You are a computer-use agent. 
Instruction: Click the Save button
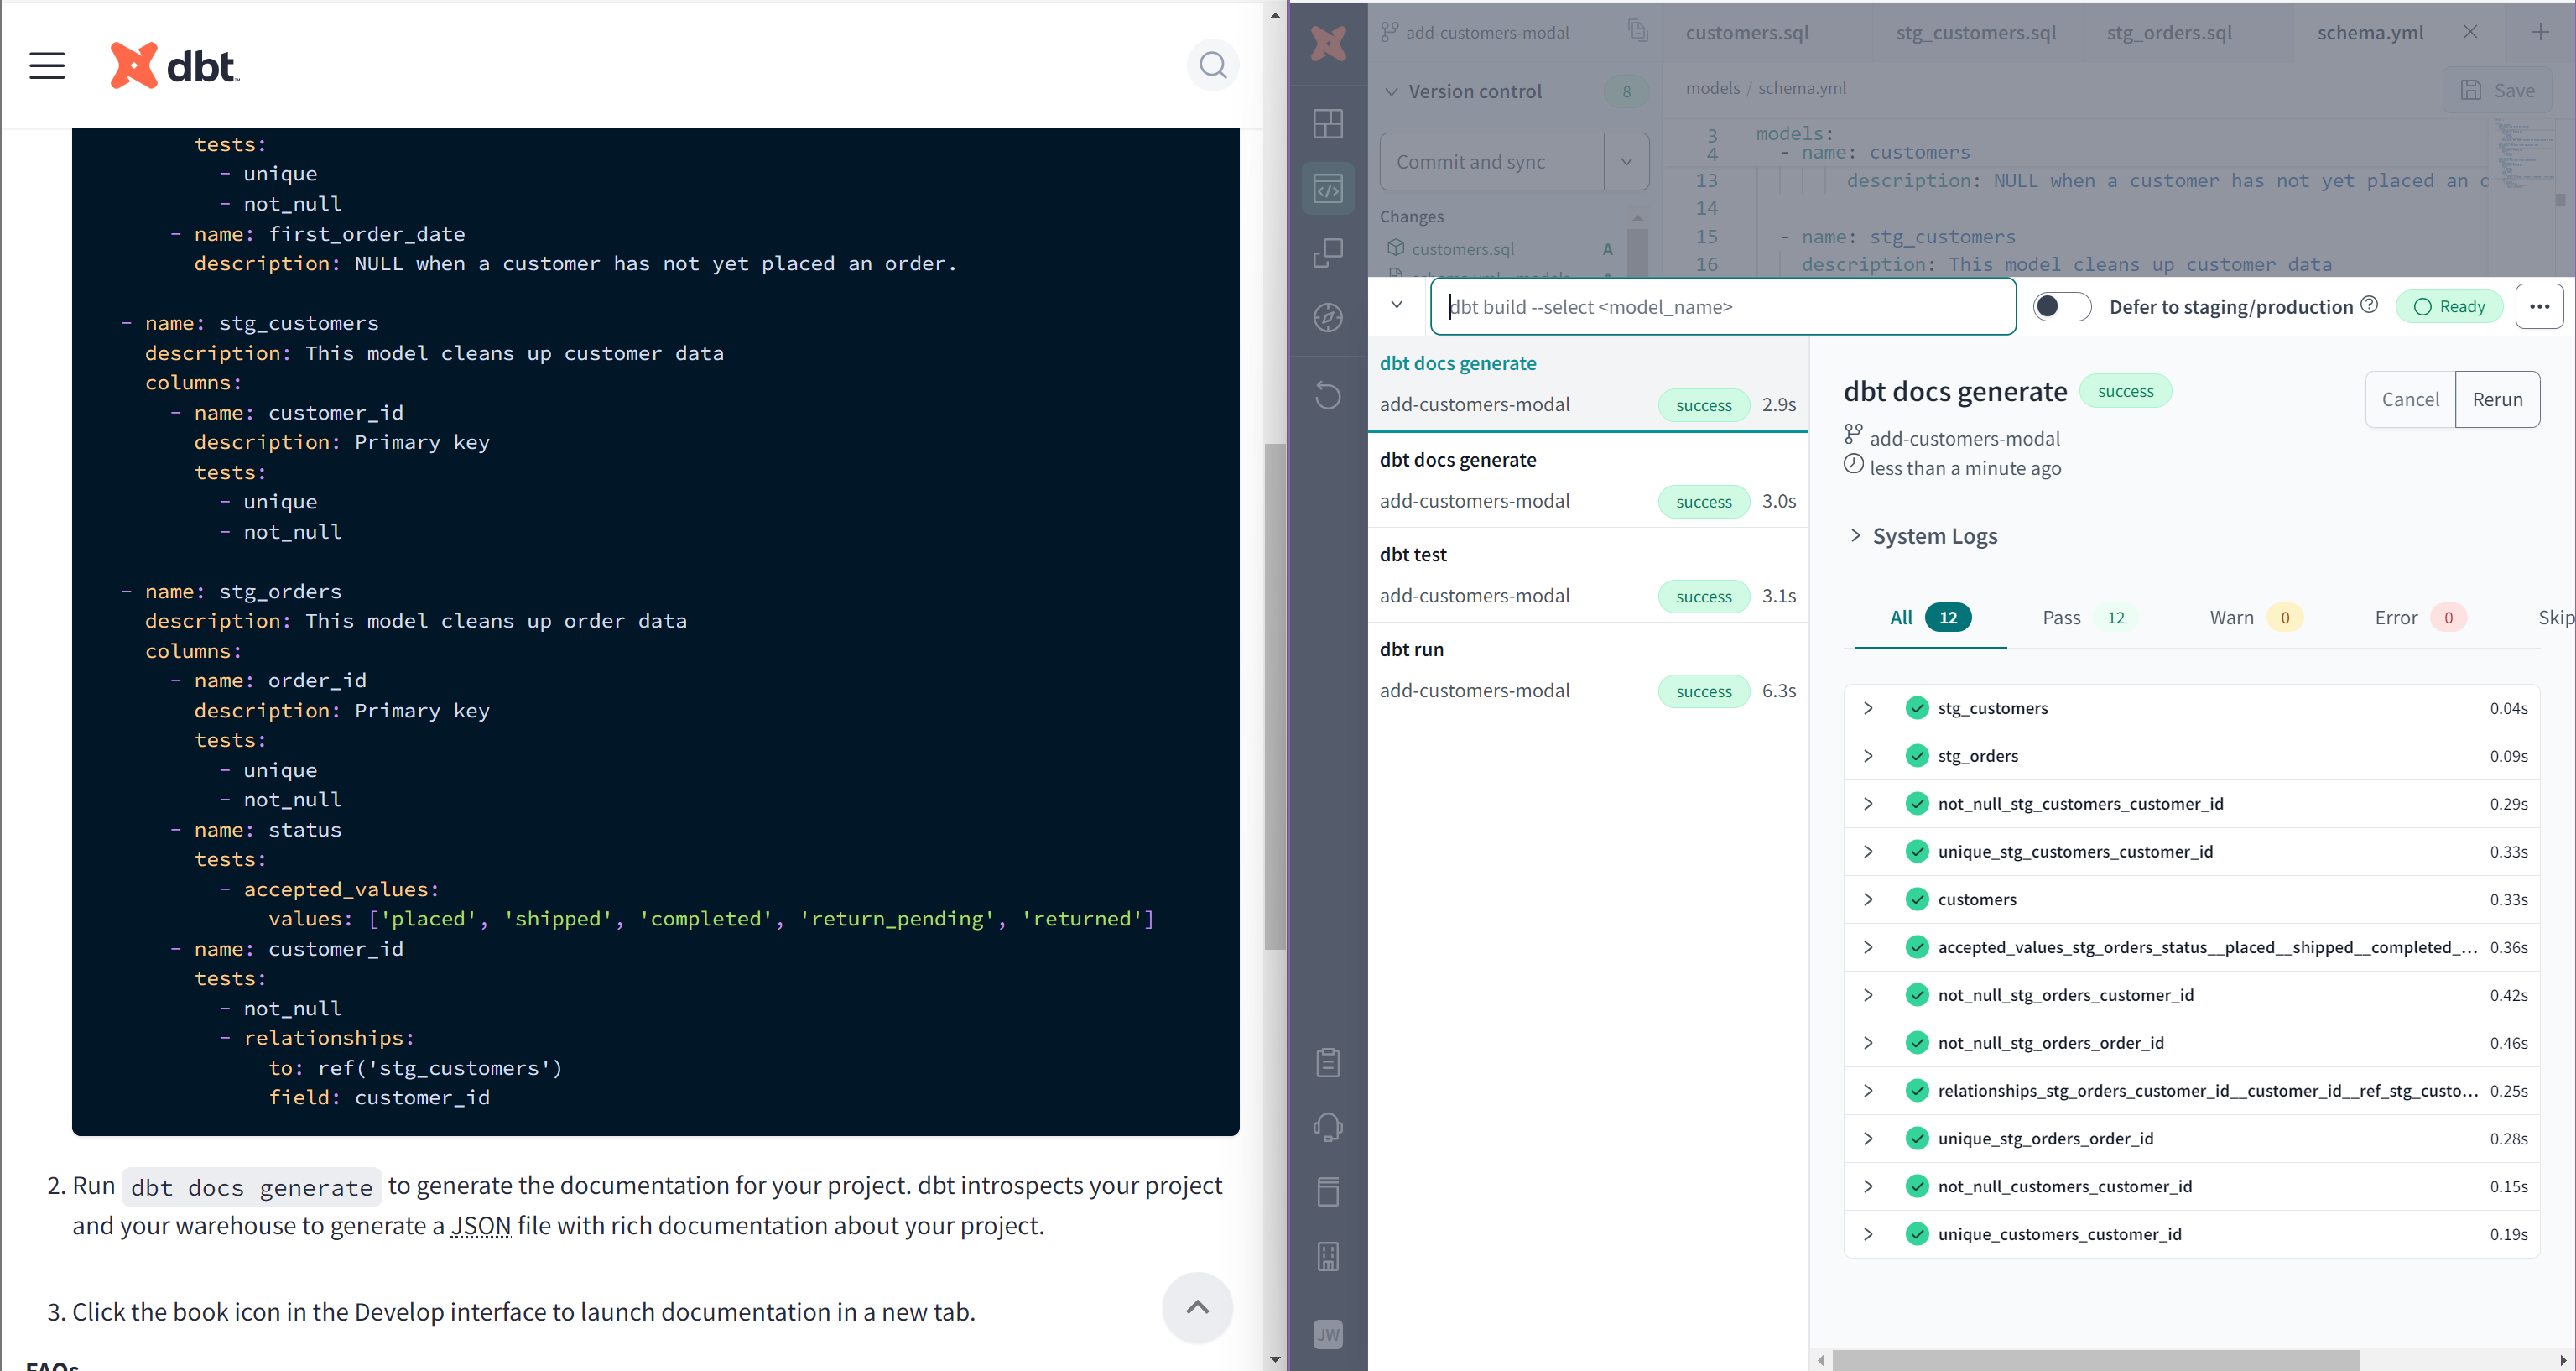2497,90
